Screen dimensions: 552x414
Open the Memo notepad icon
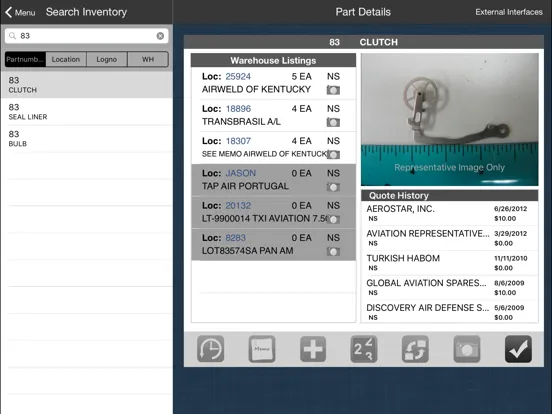point(262,349)
